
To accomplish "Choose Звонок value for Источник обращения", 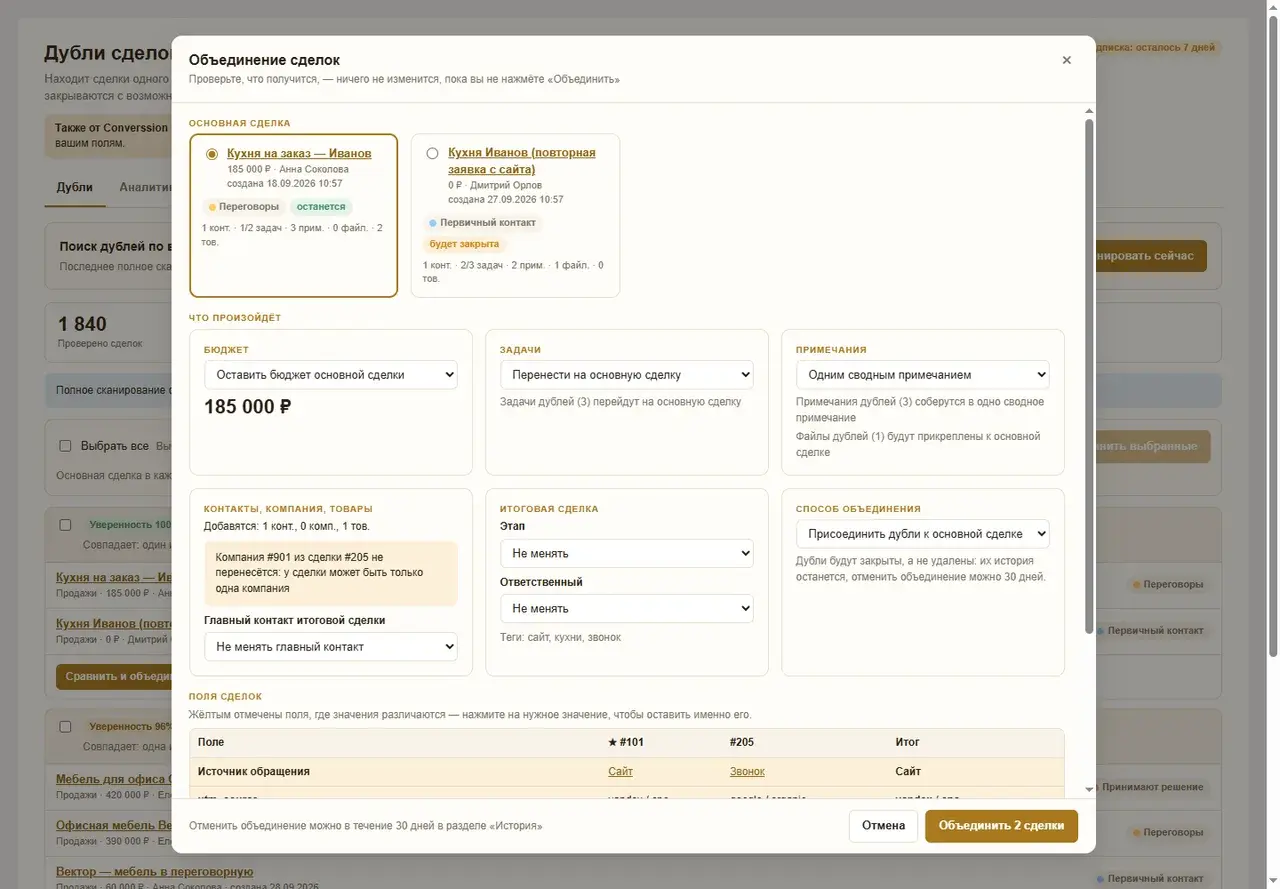I will (747, 772).
